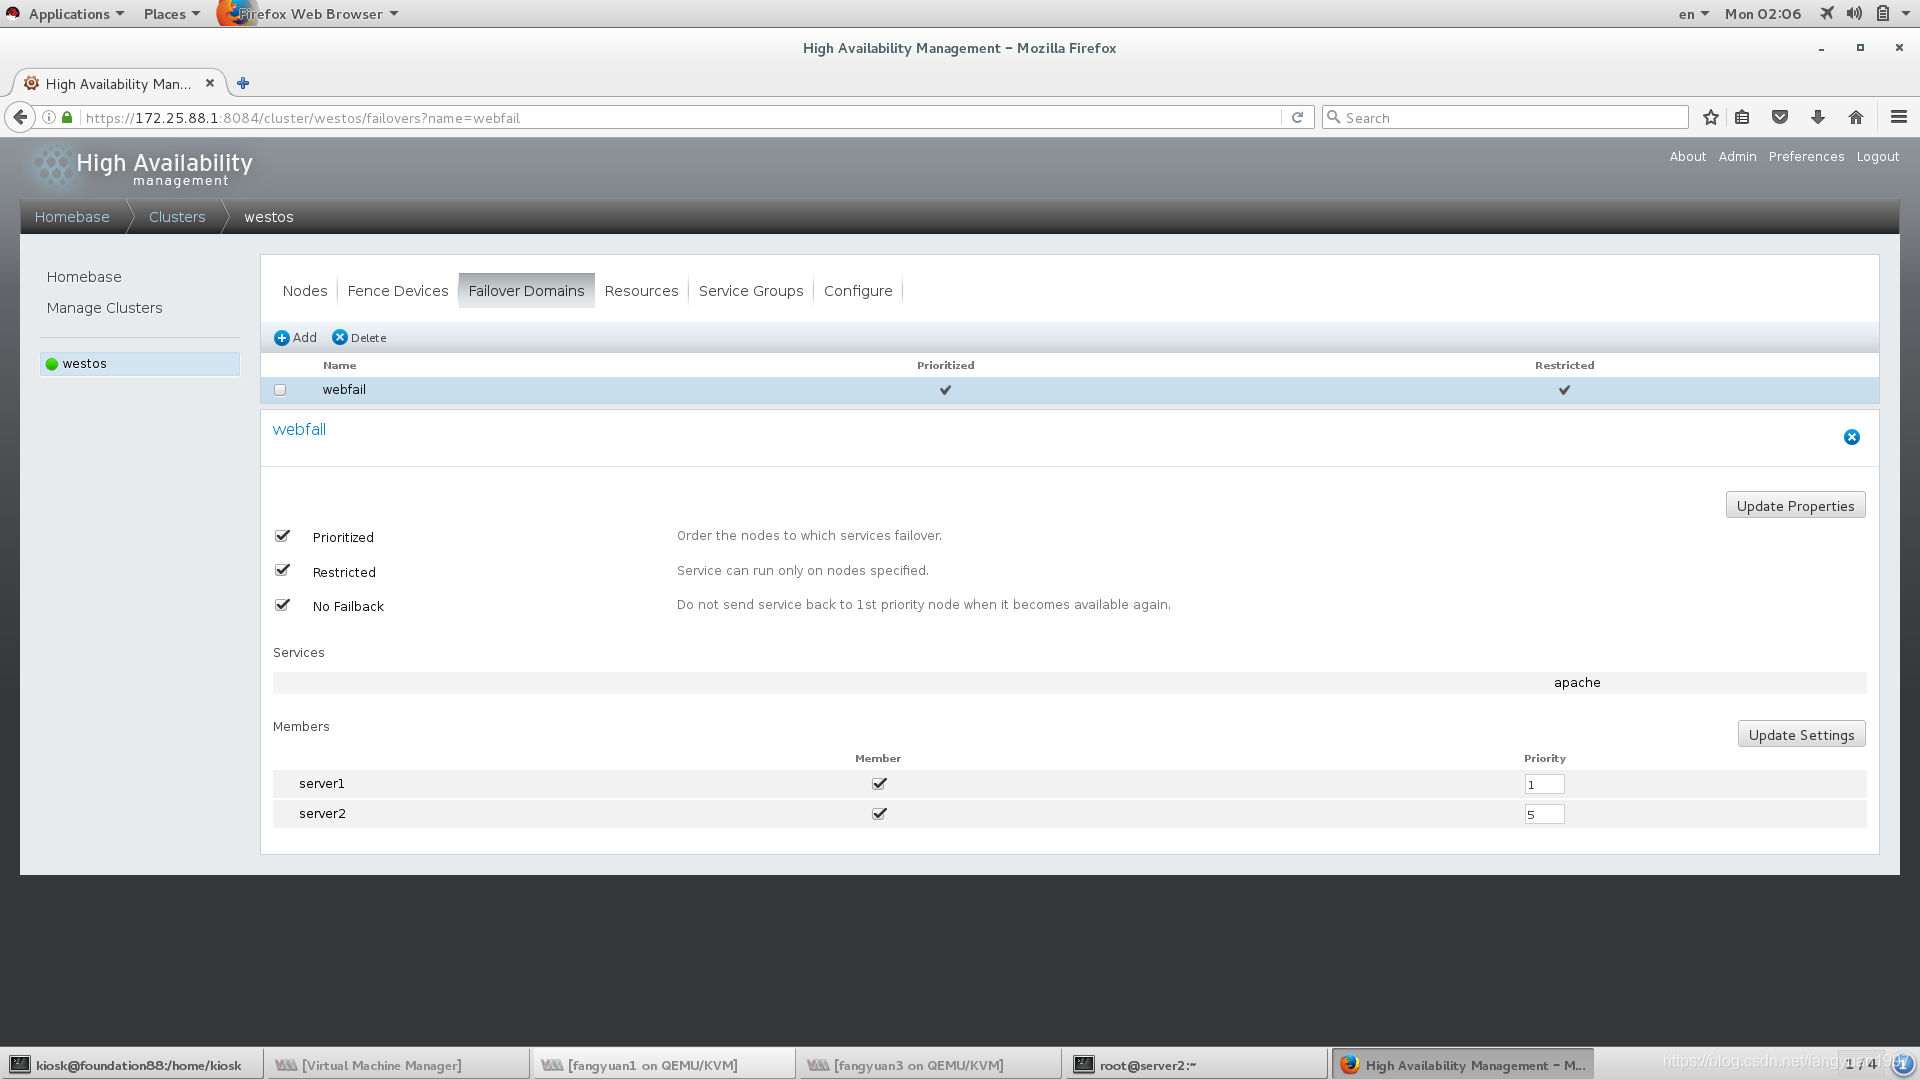Go to Firefox home page icon
1920x1080 pixels.
(1855, 117)
